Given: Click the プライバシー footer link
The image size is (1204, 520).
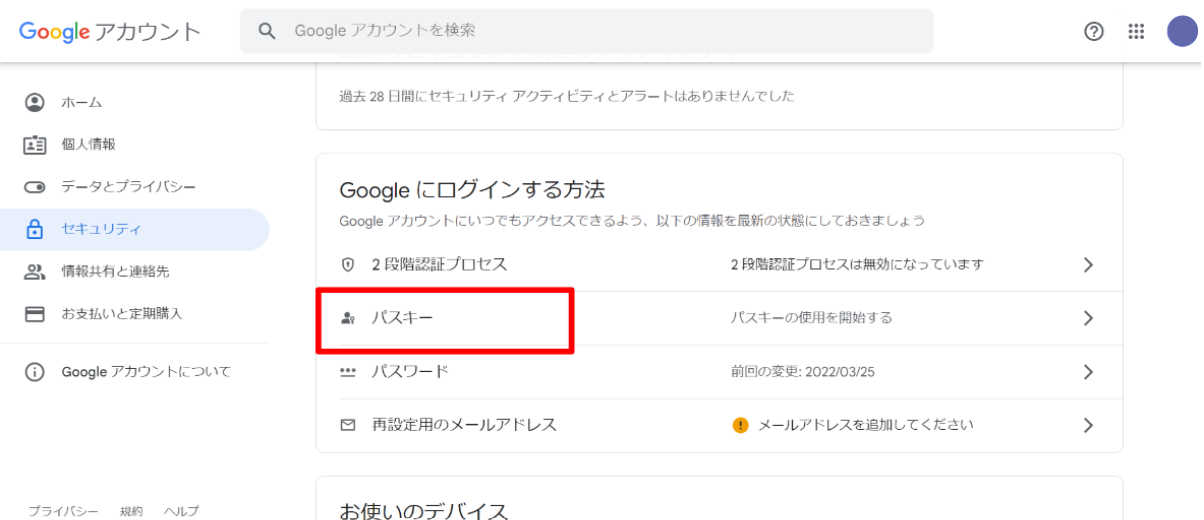Looking at the screenshot, I should (x=63, y=511).
